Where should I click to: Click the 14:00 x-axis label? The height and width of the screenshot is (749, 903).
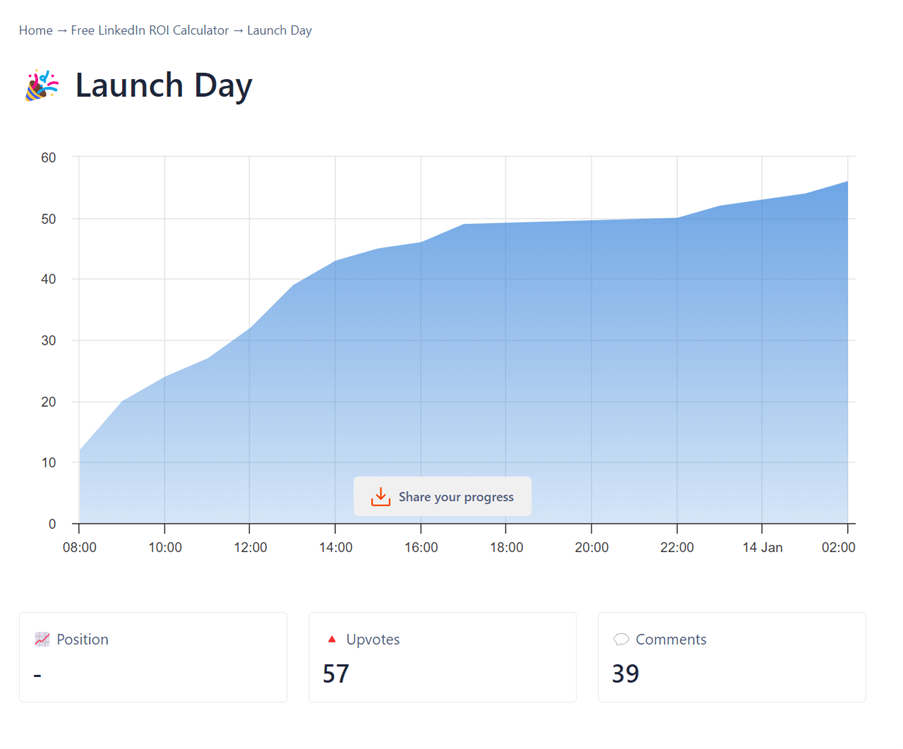point(336,548)
